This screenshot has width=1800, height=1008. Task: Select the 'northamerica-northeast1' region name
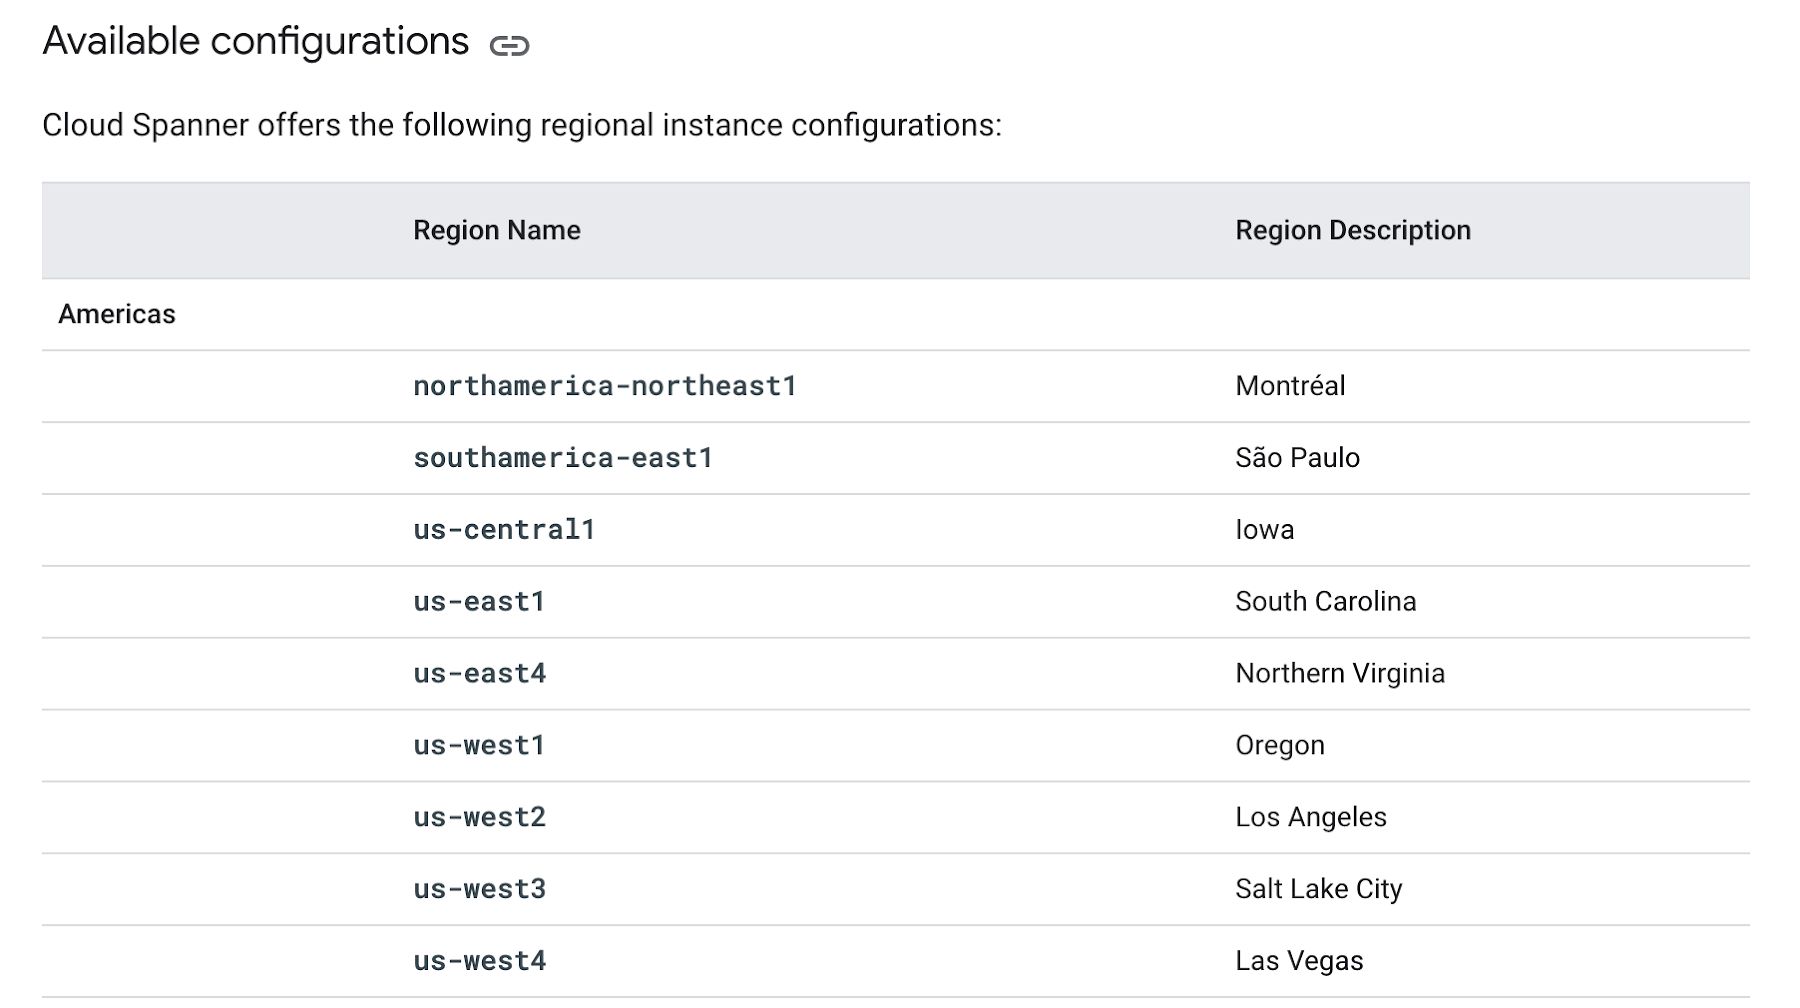pos(605,386)
